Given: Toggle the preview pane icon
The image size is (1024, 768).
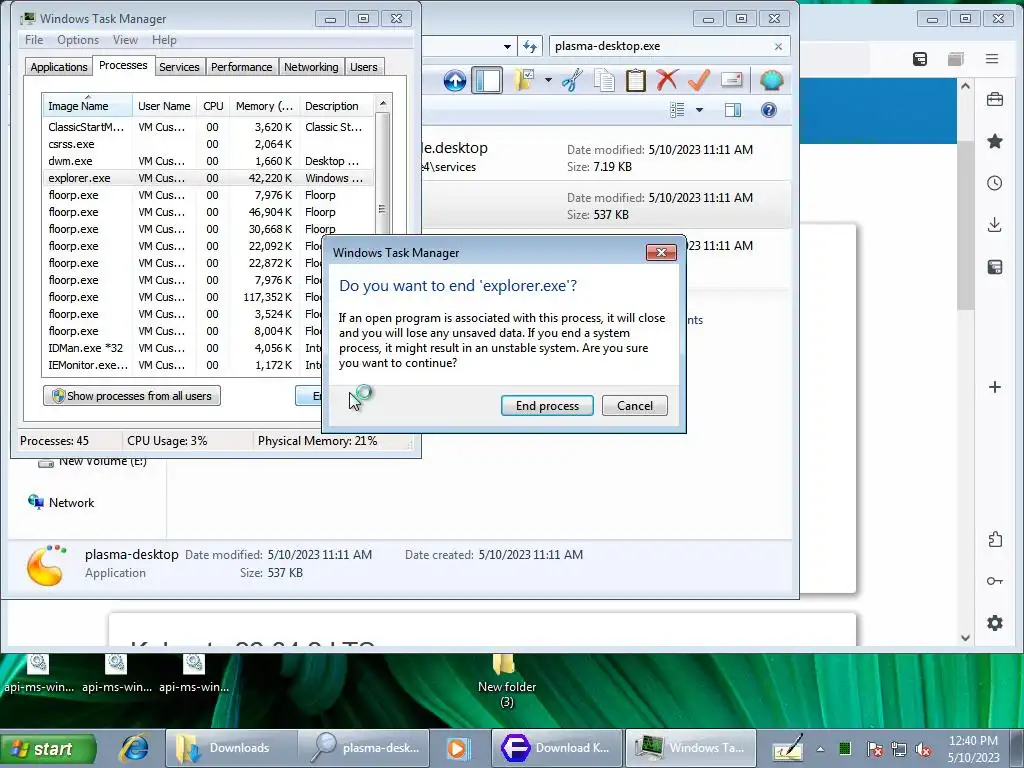Looking at the screenshot, I should click(733, 110).
